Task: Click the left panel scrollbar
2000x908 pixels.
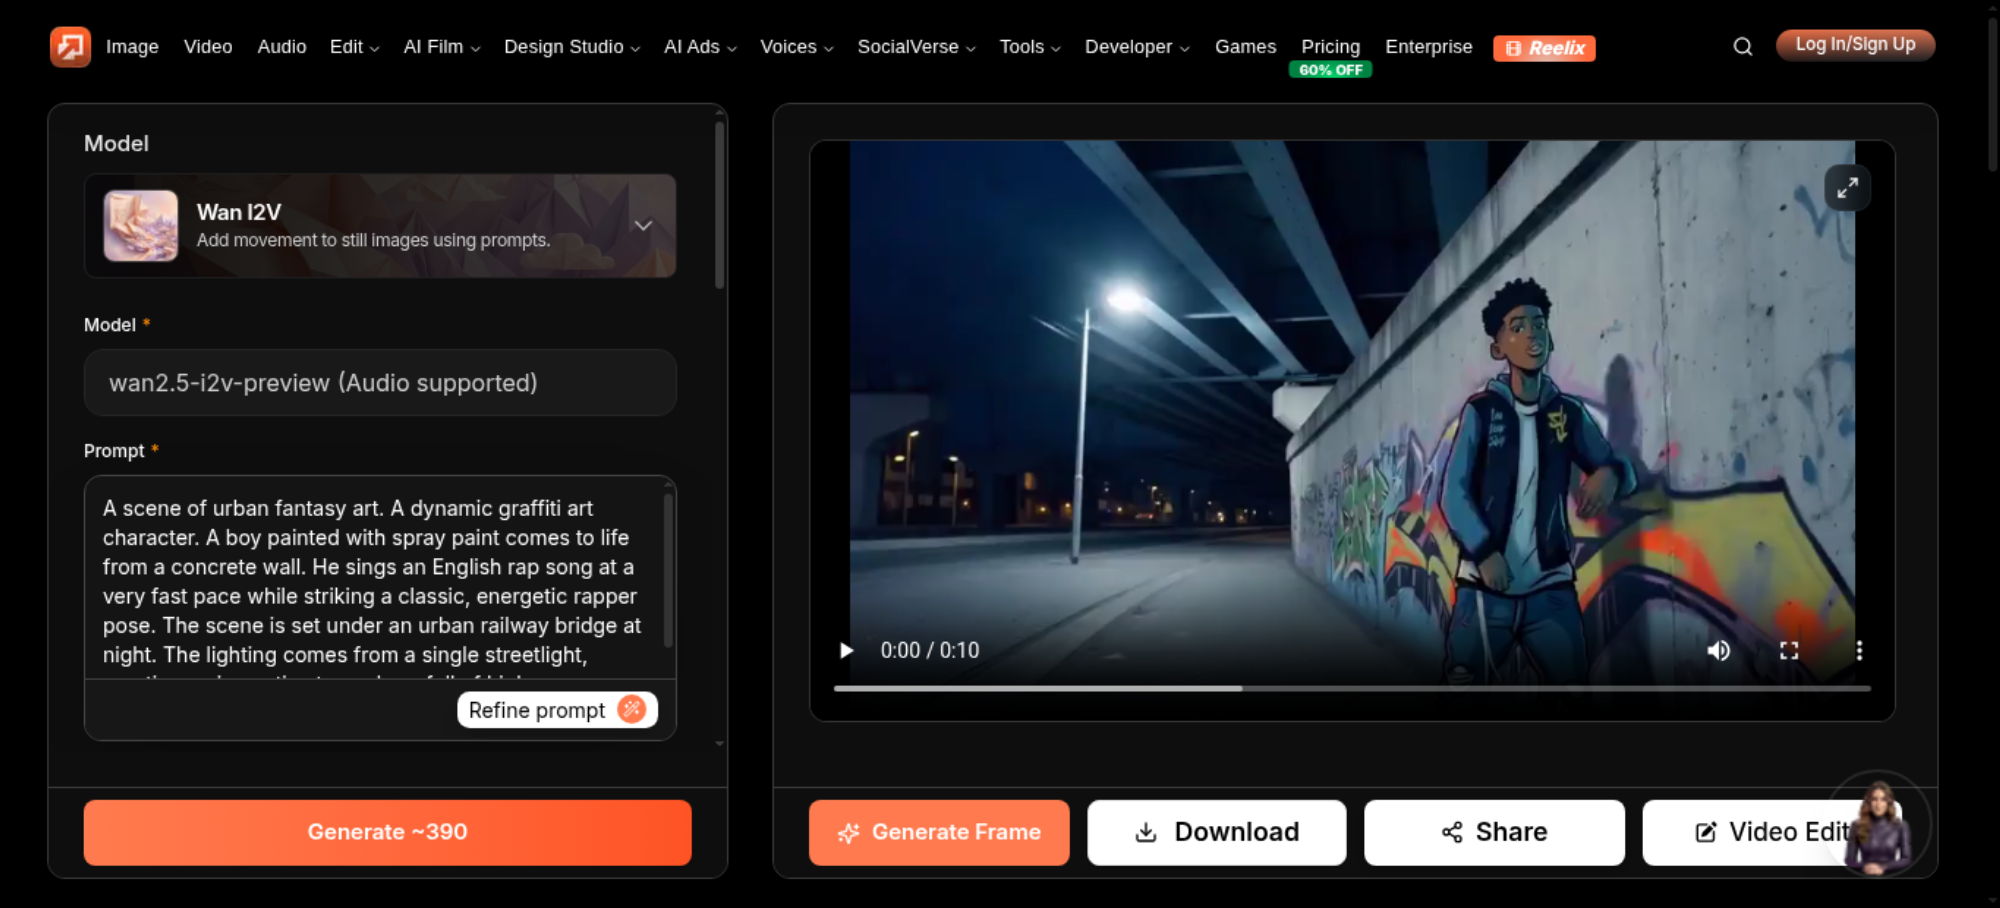Action: (x=719, y=205)
